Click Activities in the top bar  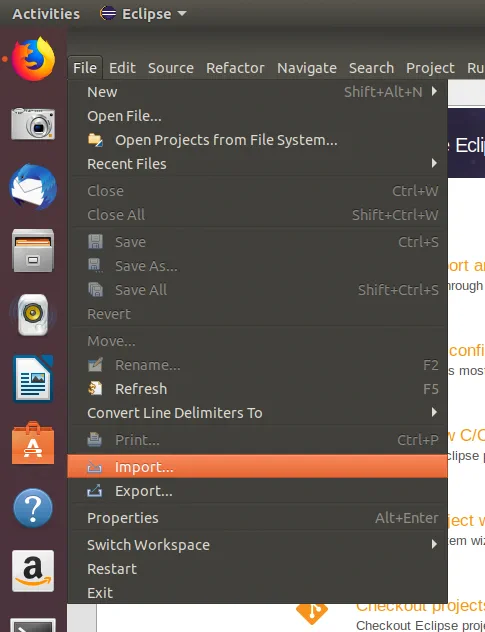(x=46, y=14)
